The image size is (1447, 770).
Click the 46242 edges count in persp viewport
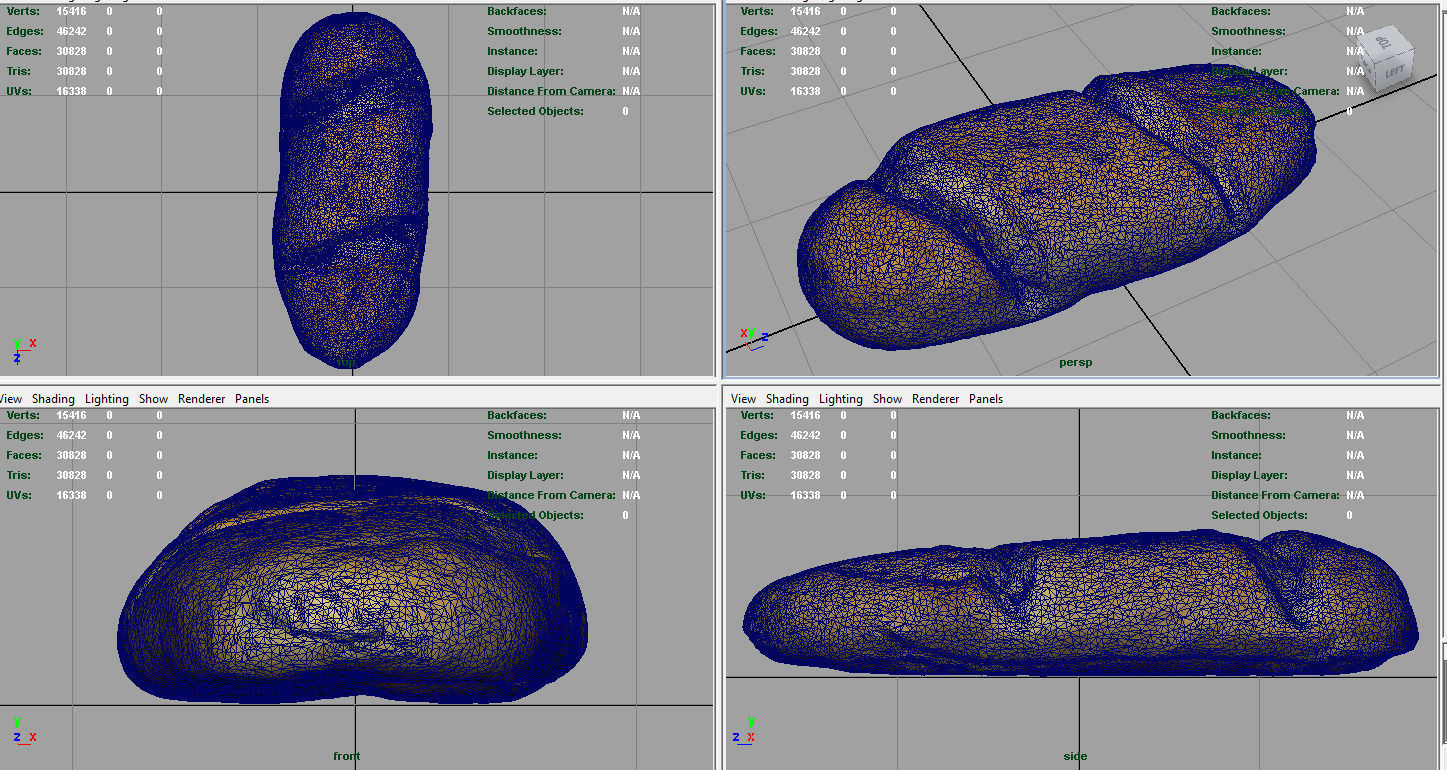click(805, 31)
